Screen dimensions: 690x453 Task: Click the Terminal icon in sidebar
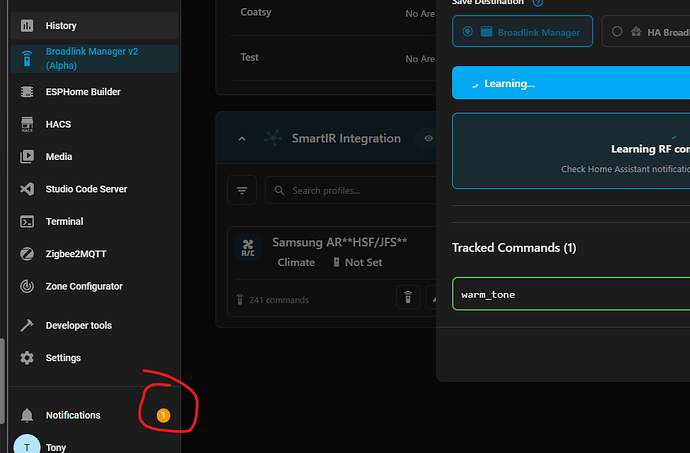click(27, 221)
